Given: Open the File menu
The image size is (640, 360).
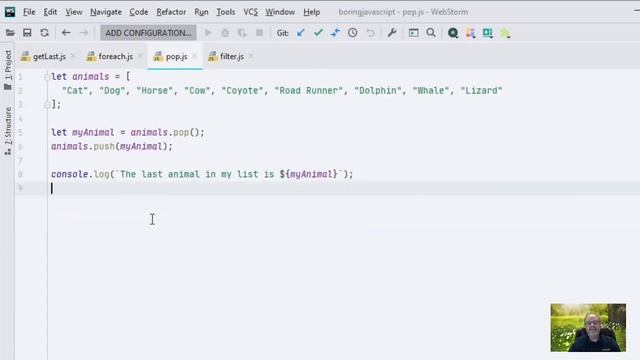Looking at the screenshot, I should click(x=29, y=12).
